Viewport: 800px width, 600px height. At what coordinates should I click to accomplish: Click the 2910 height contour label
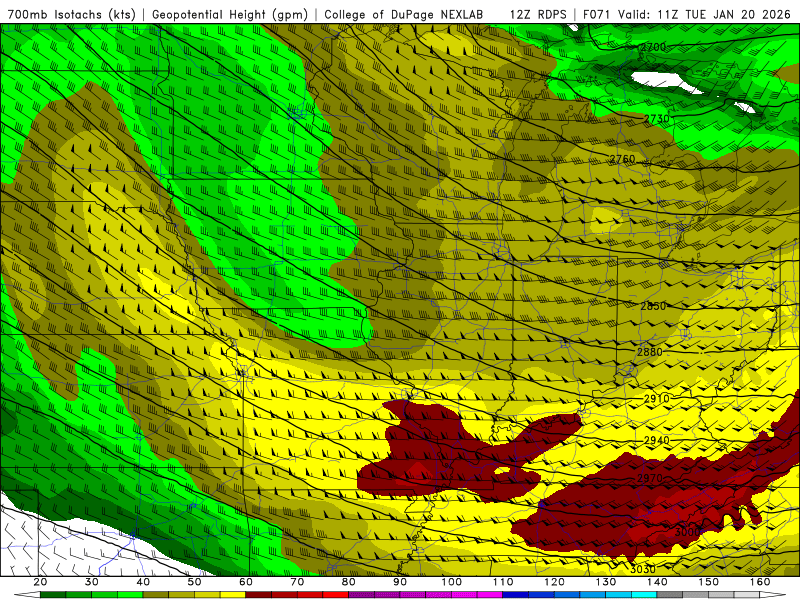click(657, 398)
